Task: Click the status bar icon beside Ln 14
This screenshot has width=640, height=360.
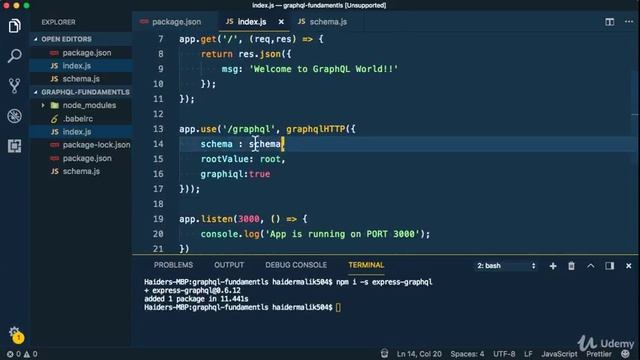Action: pos(384,354)
